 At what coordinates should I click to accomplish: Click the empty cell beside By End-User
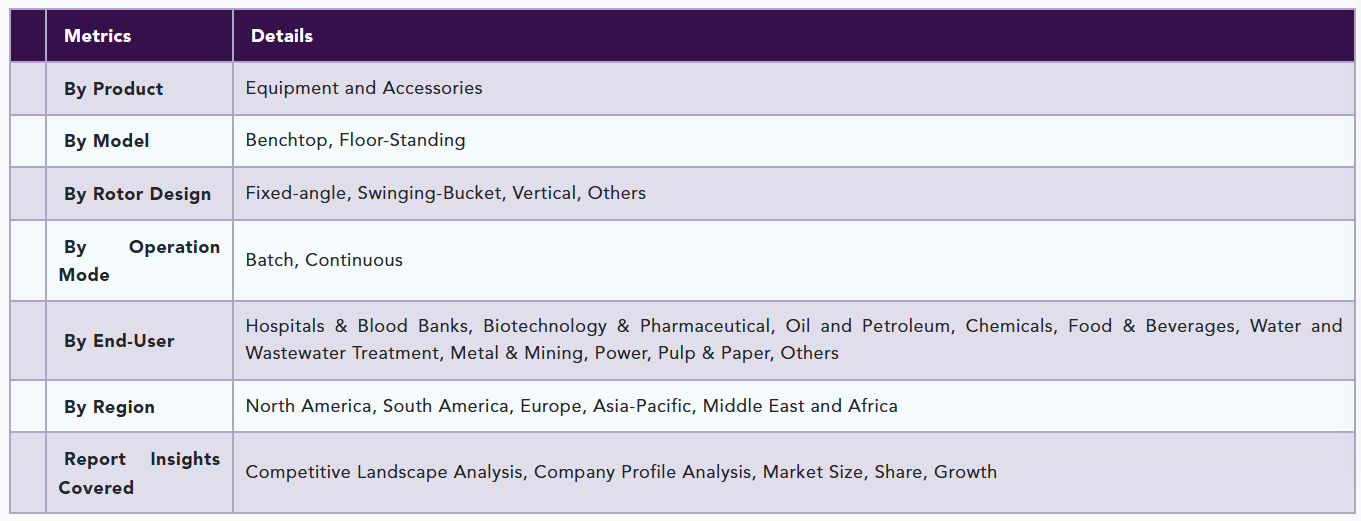coord(28,340)
